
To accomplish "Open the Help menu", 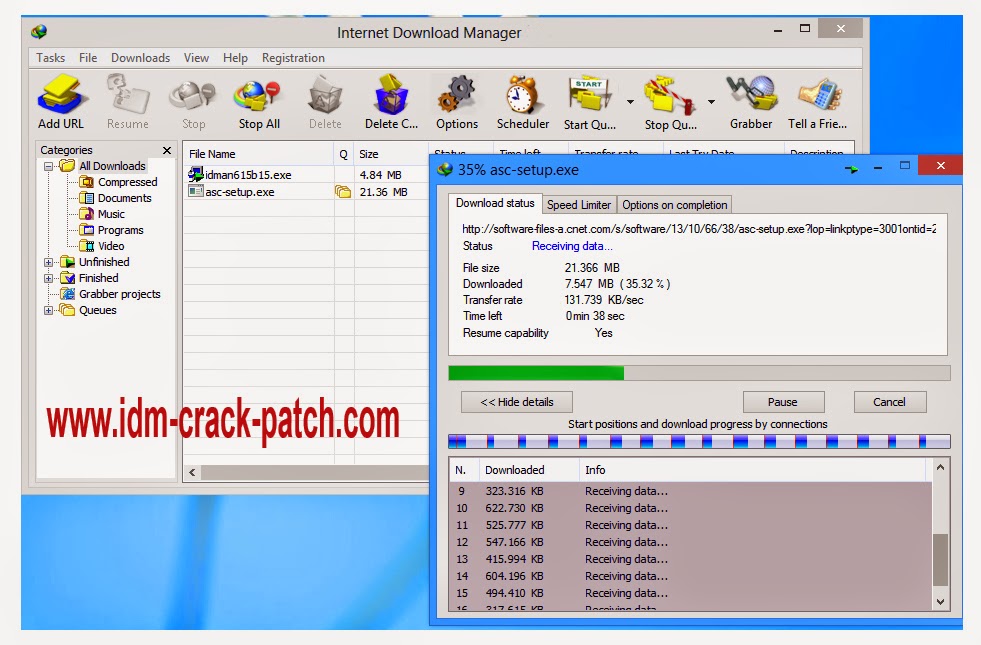I will coord(235,58).
